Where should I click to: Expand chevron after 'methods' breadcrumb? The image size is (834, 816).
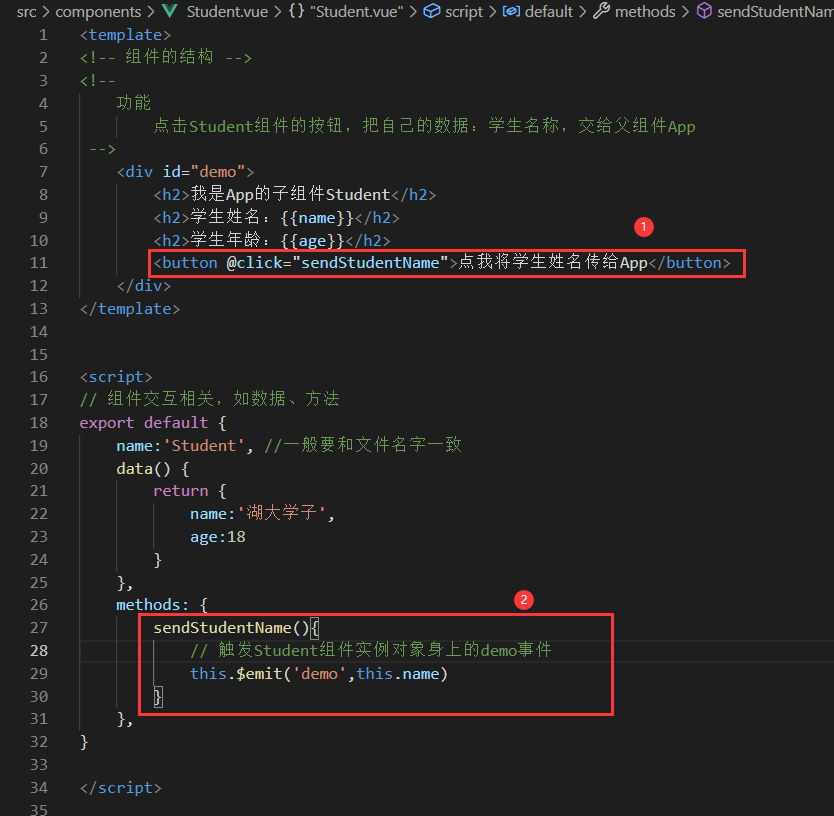pos(686,12)
